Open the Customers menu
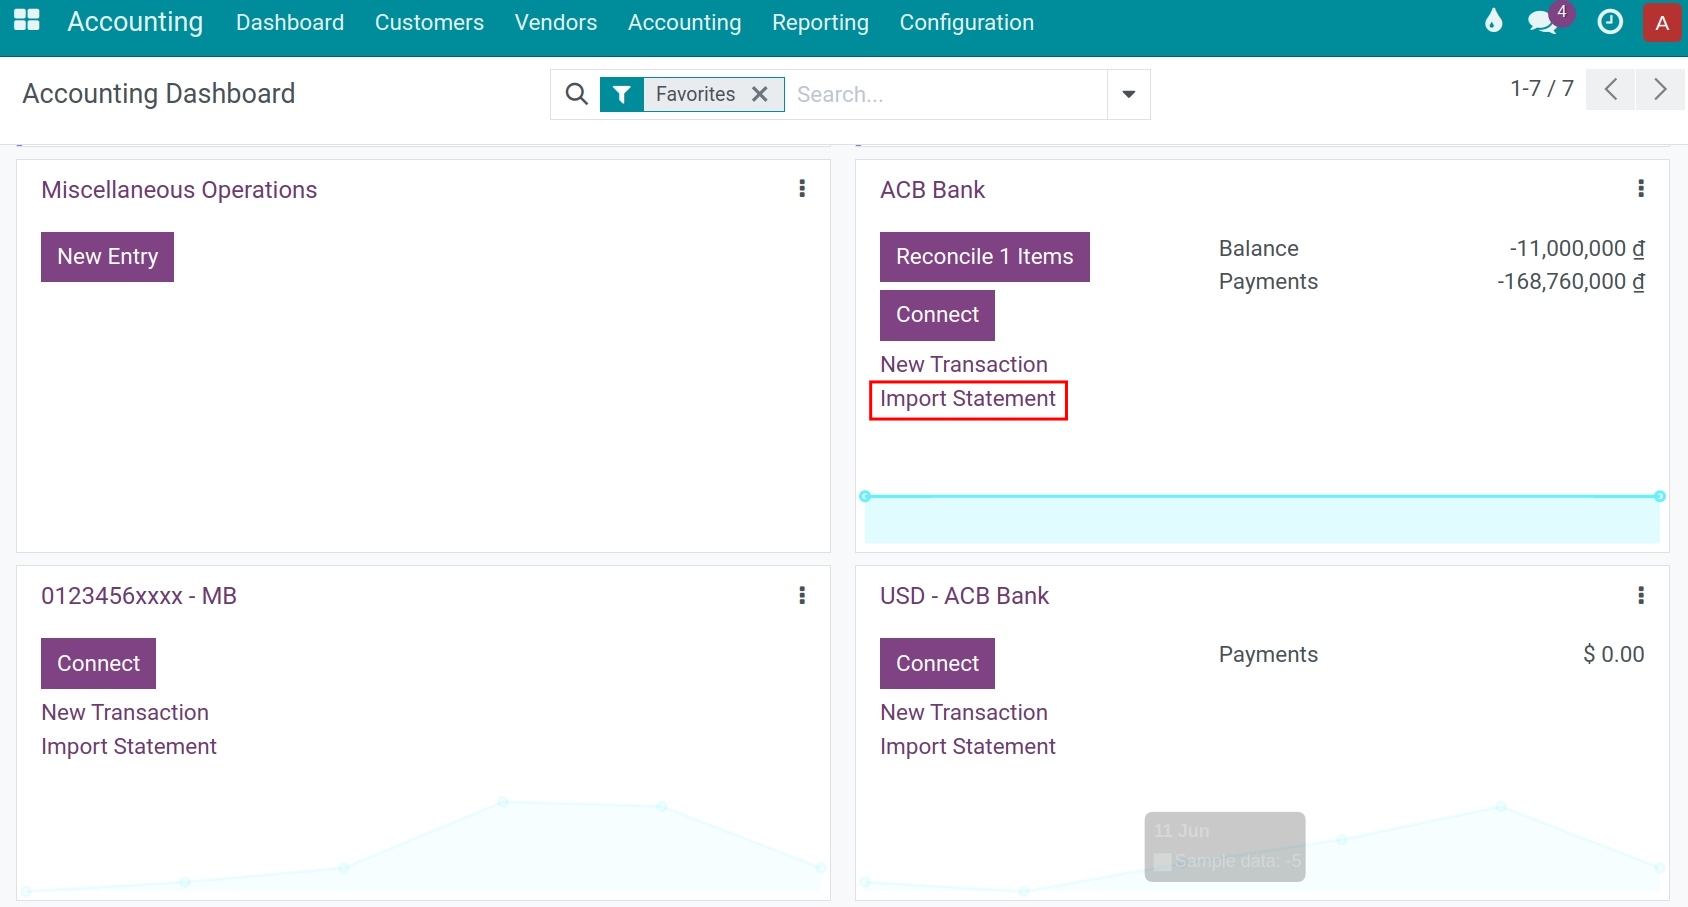Screen dimensions: 1688x907 [429, 22]
